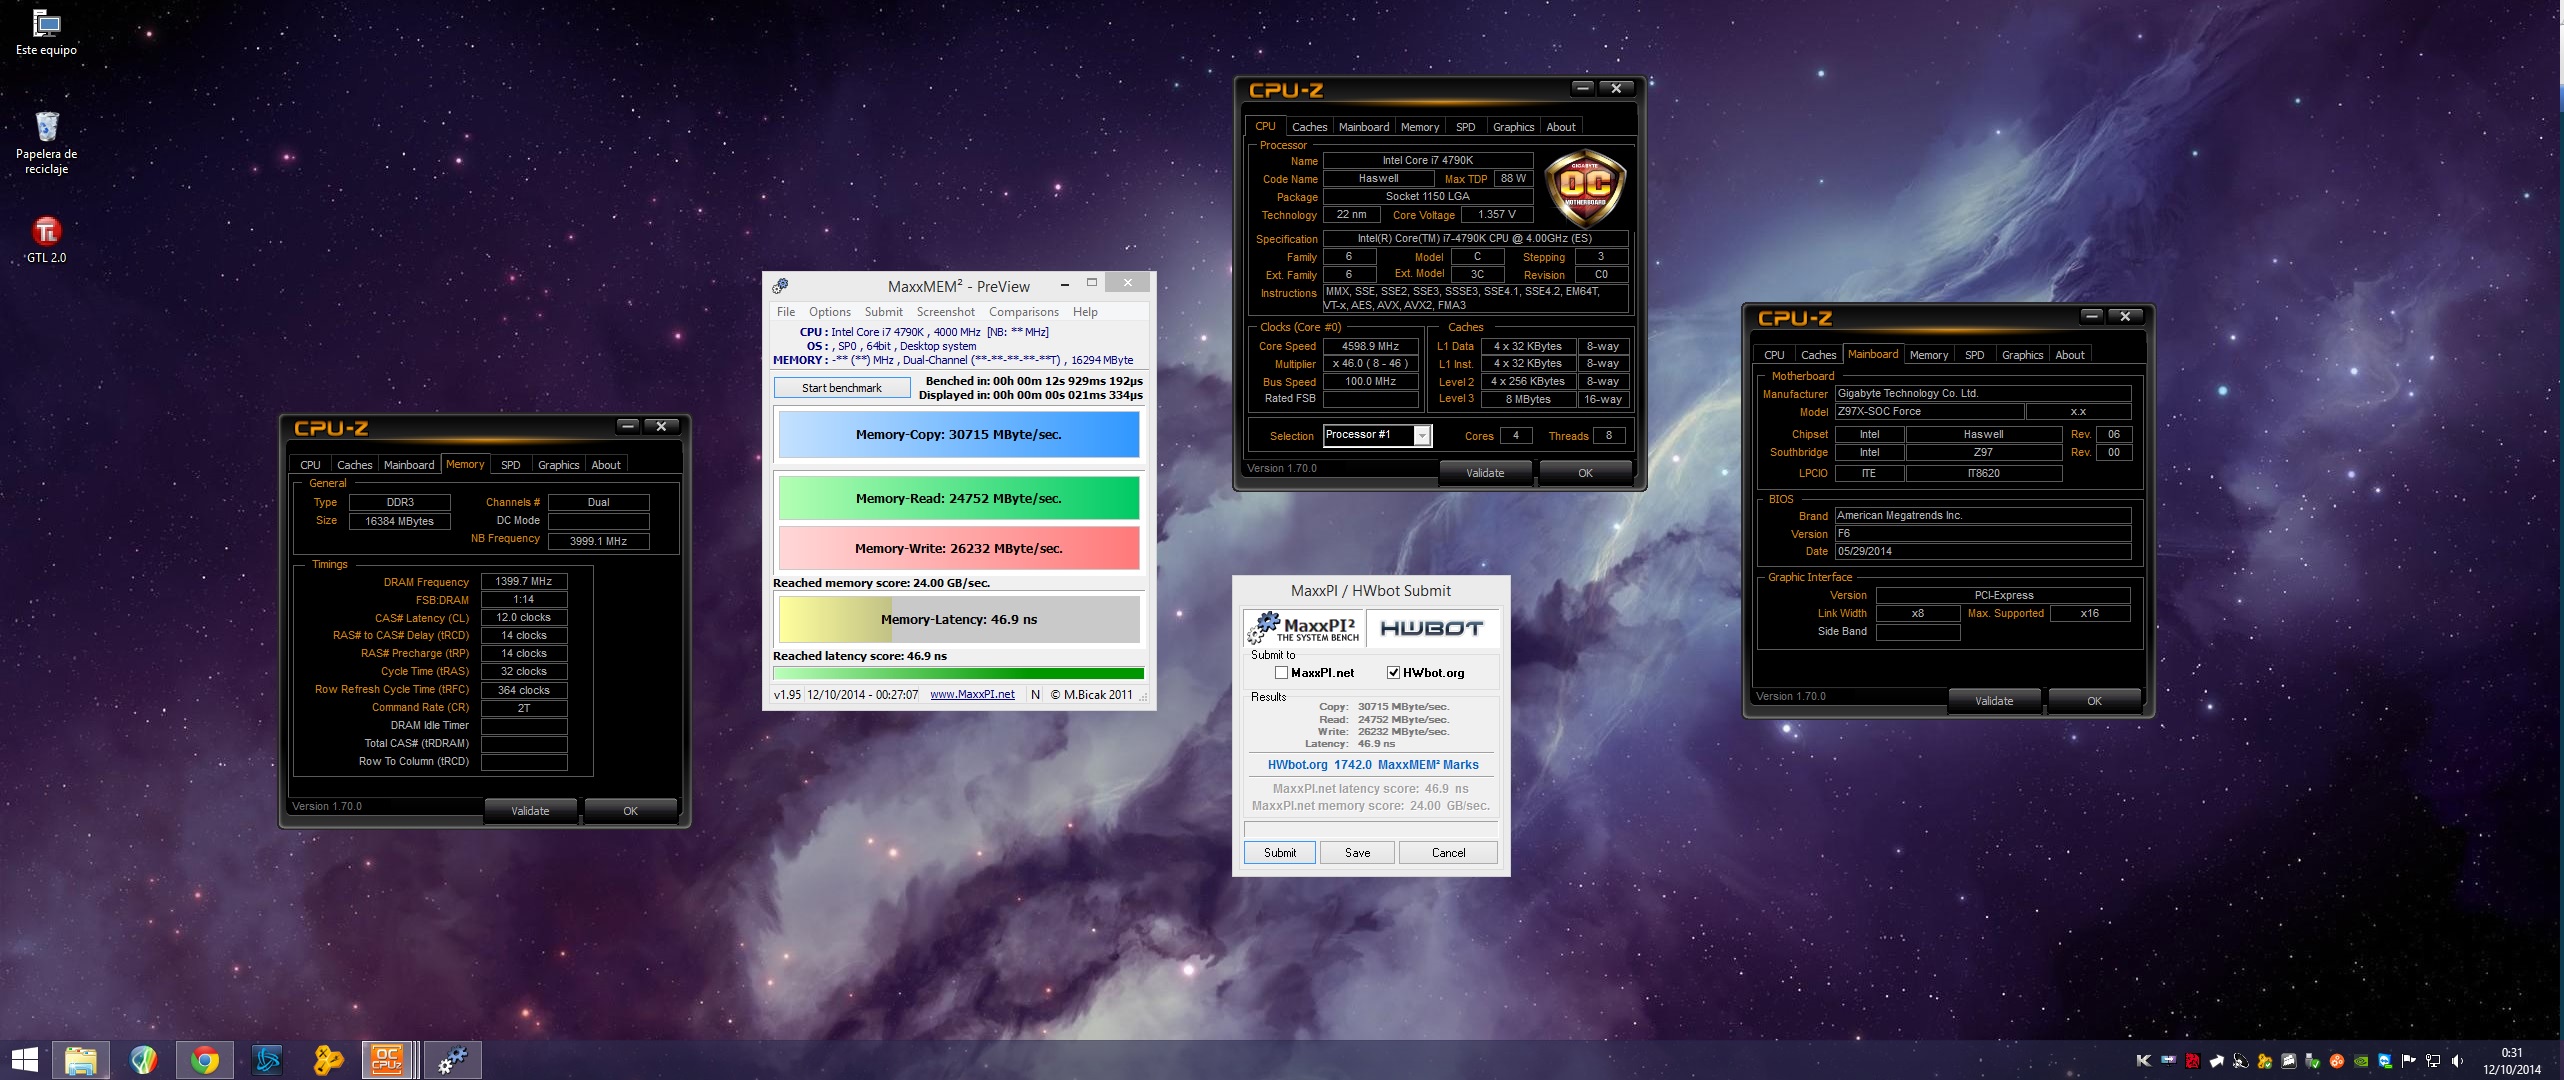Open the MaxxMEM Help menu
2564x1080 pixels.
tap(1085, 312)
